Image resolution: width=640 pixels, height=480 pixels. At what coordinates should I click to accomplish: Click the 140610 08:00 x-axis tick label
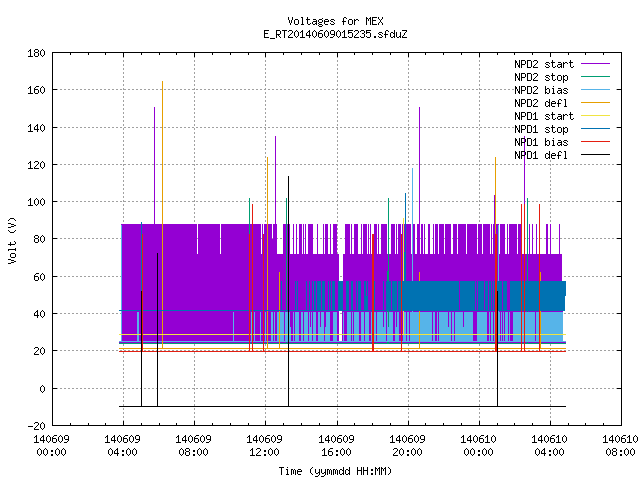click(x=620, y=446)
